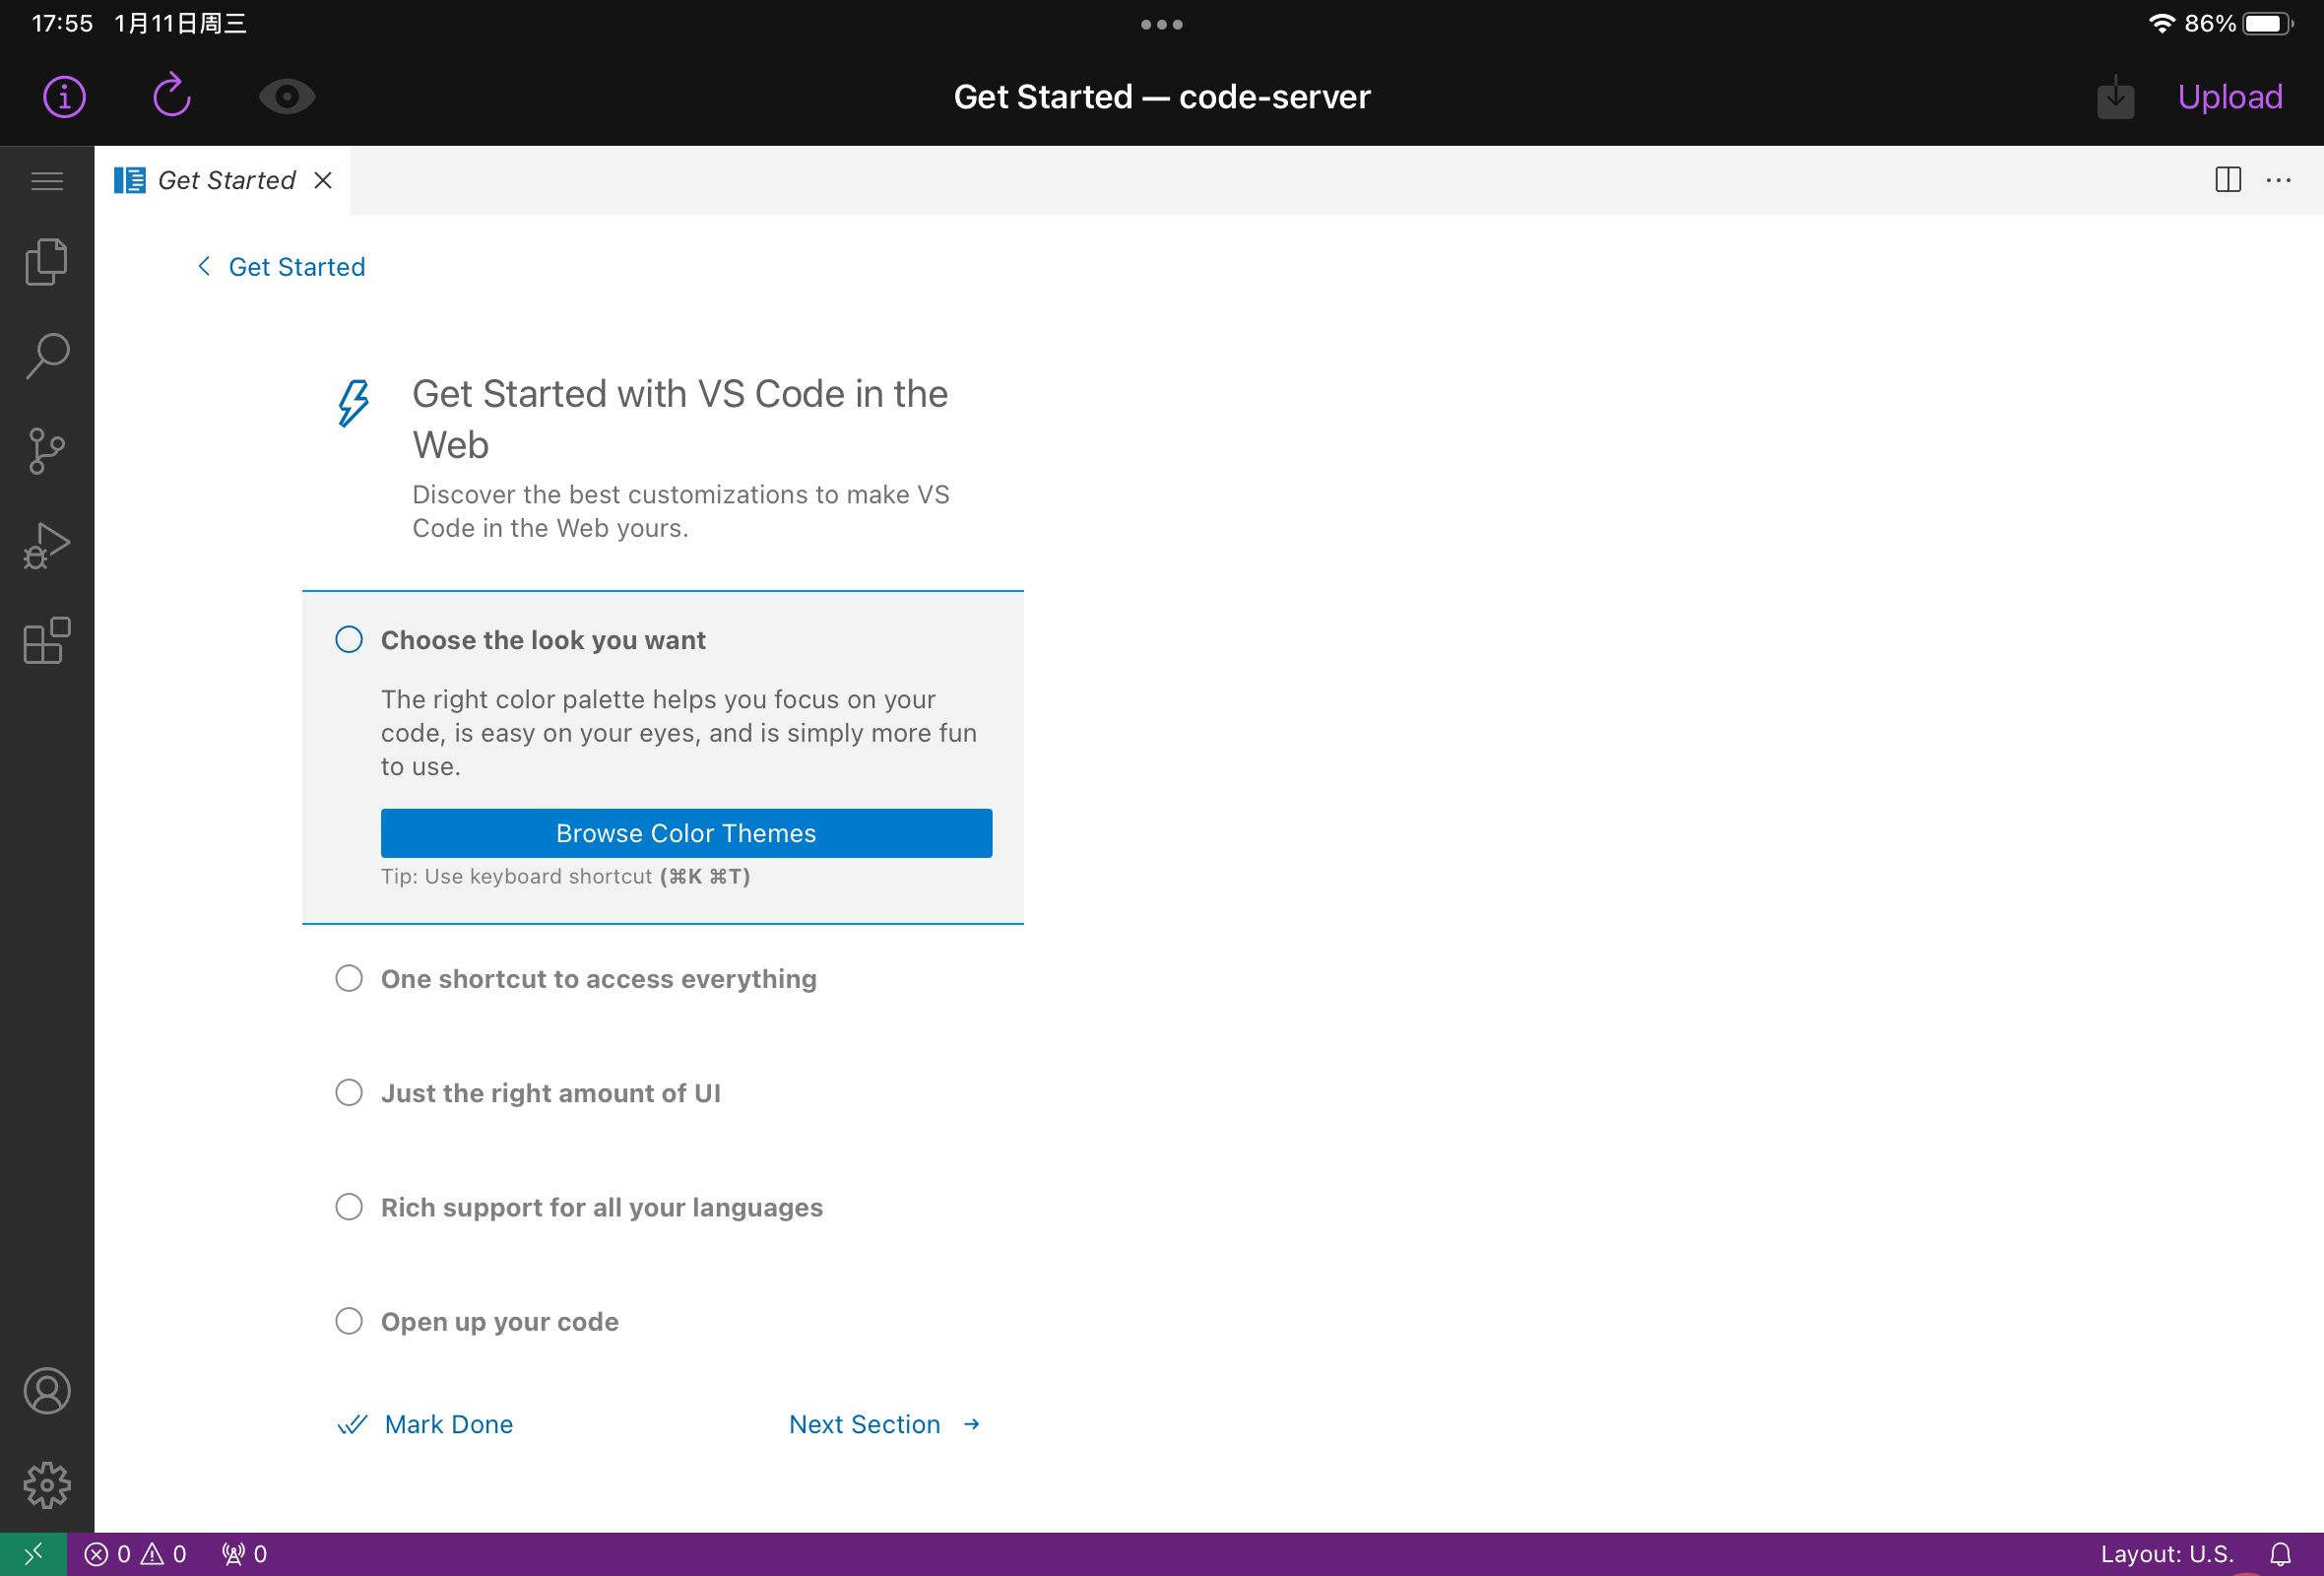Toggle the eye visibility icon

287,97
